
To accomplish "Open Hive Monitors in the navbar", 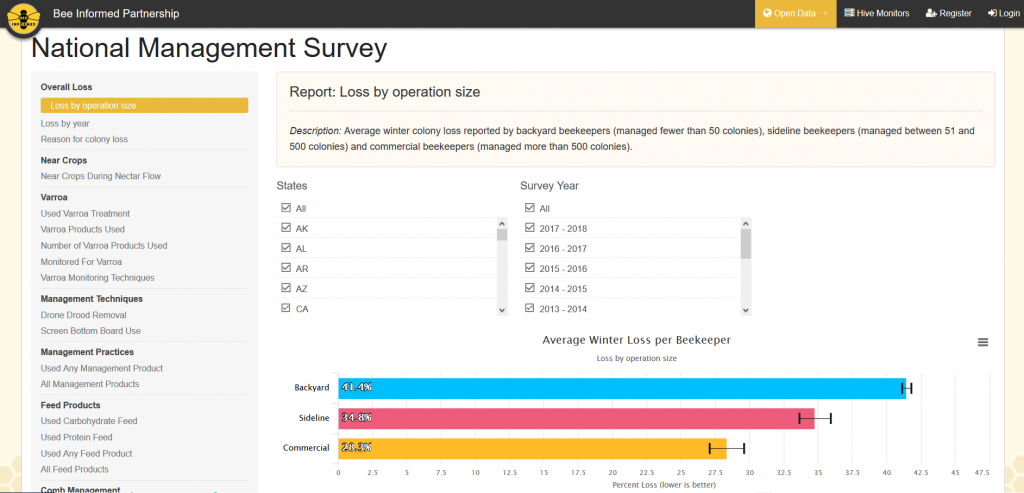I will [876, 13].
